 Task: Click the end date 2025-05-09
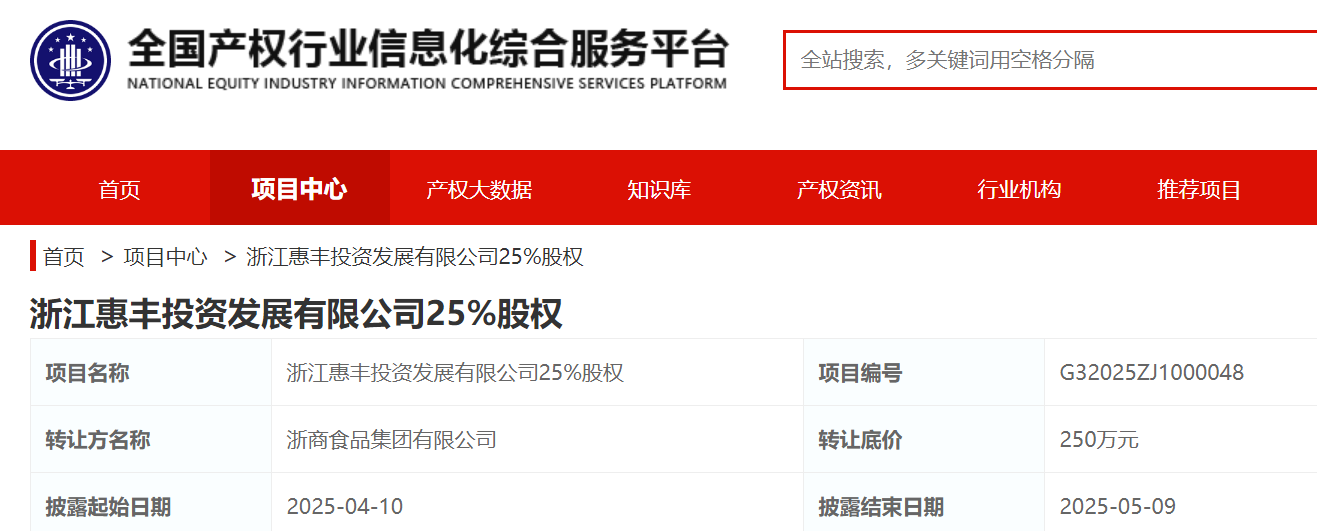coord(1118,506)
